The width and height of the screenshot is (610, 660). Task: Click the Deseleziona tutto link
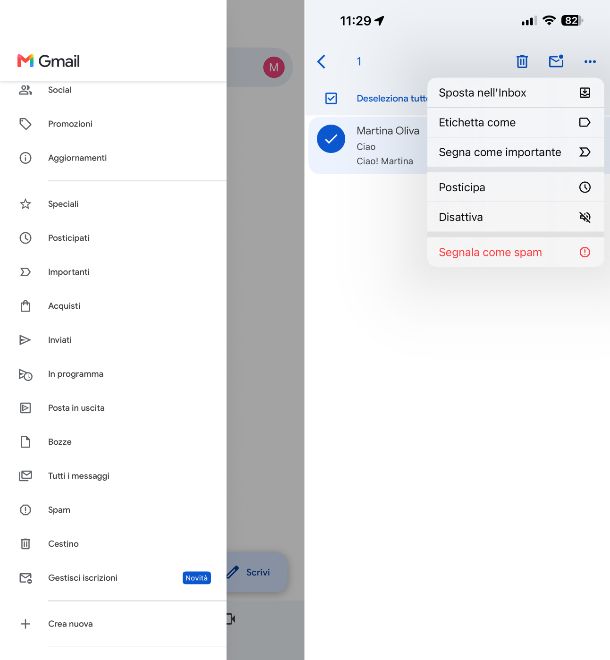click(x=392, y=98)
